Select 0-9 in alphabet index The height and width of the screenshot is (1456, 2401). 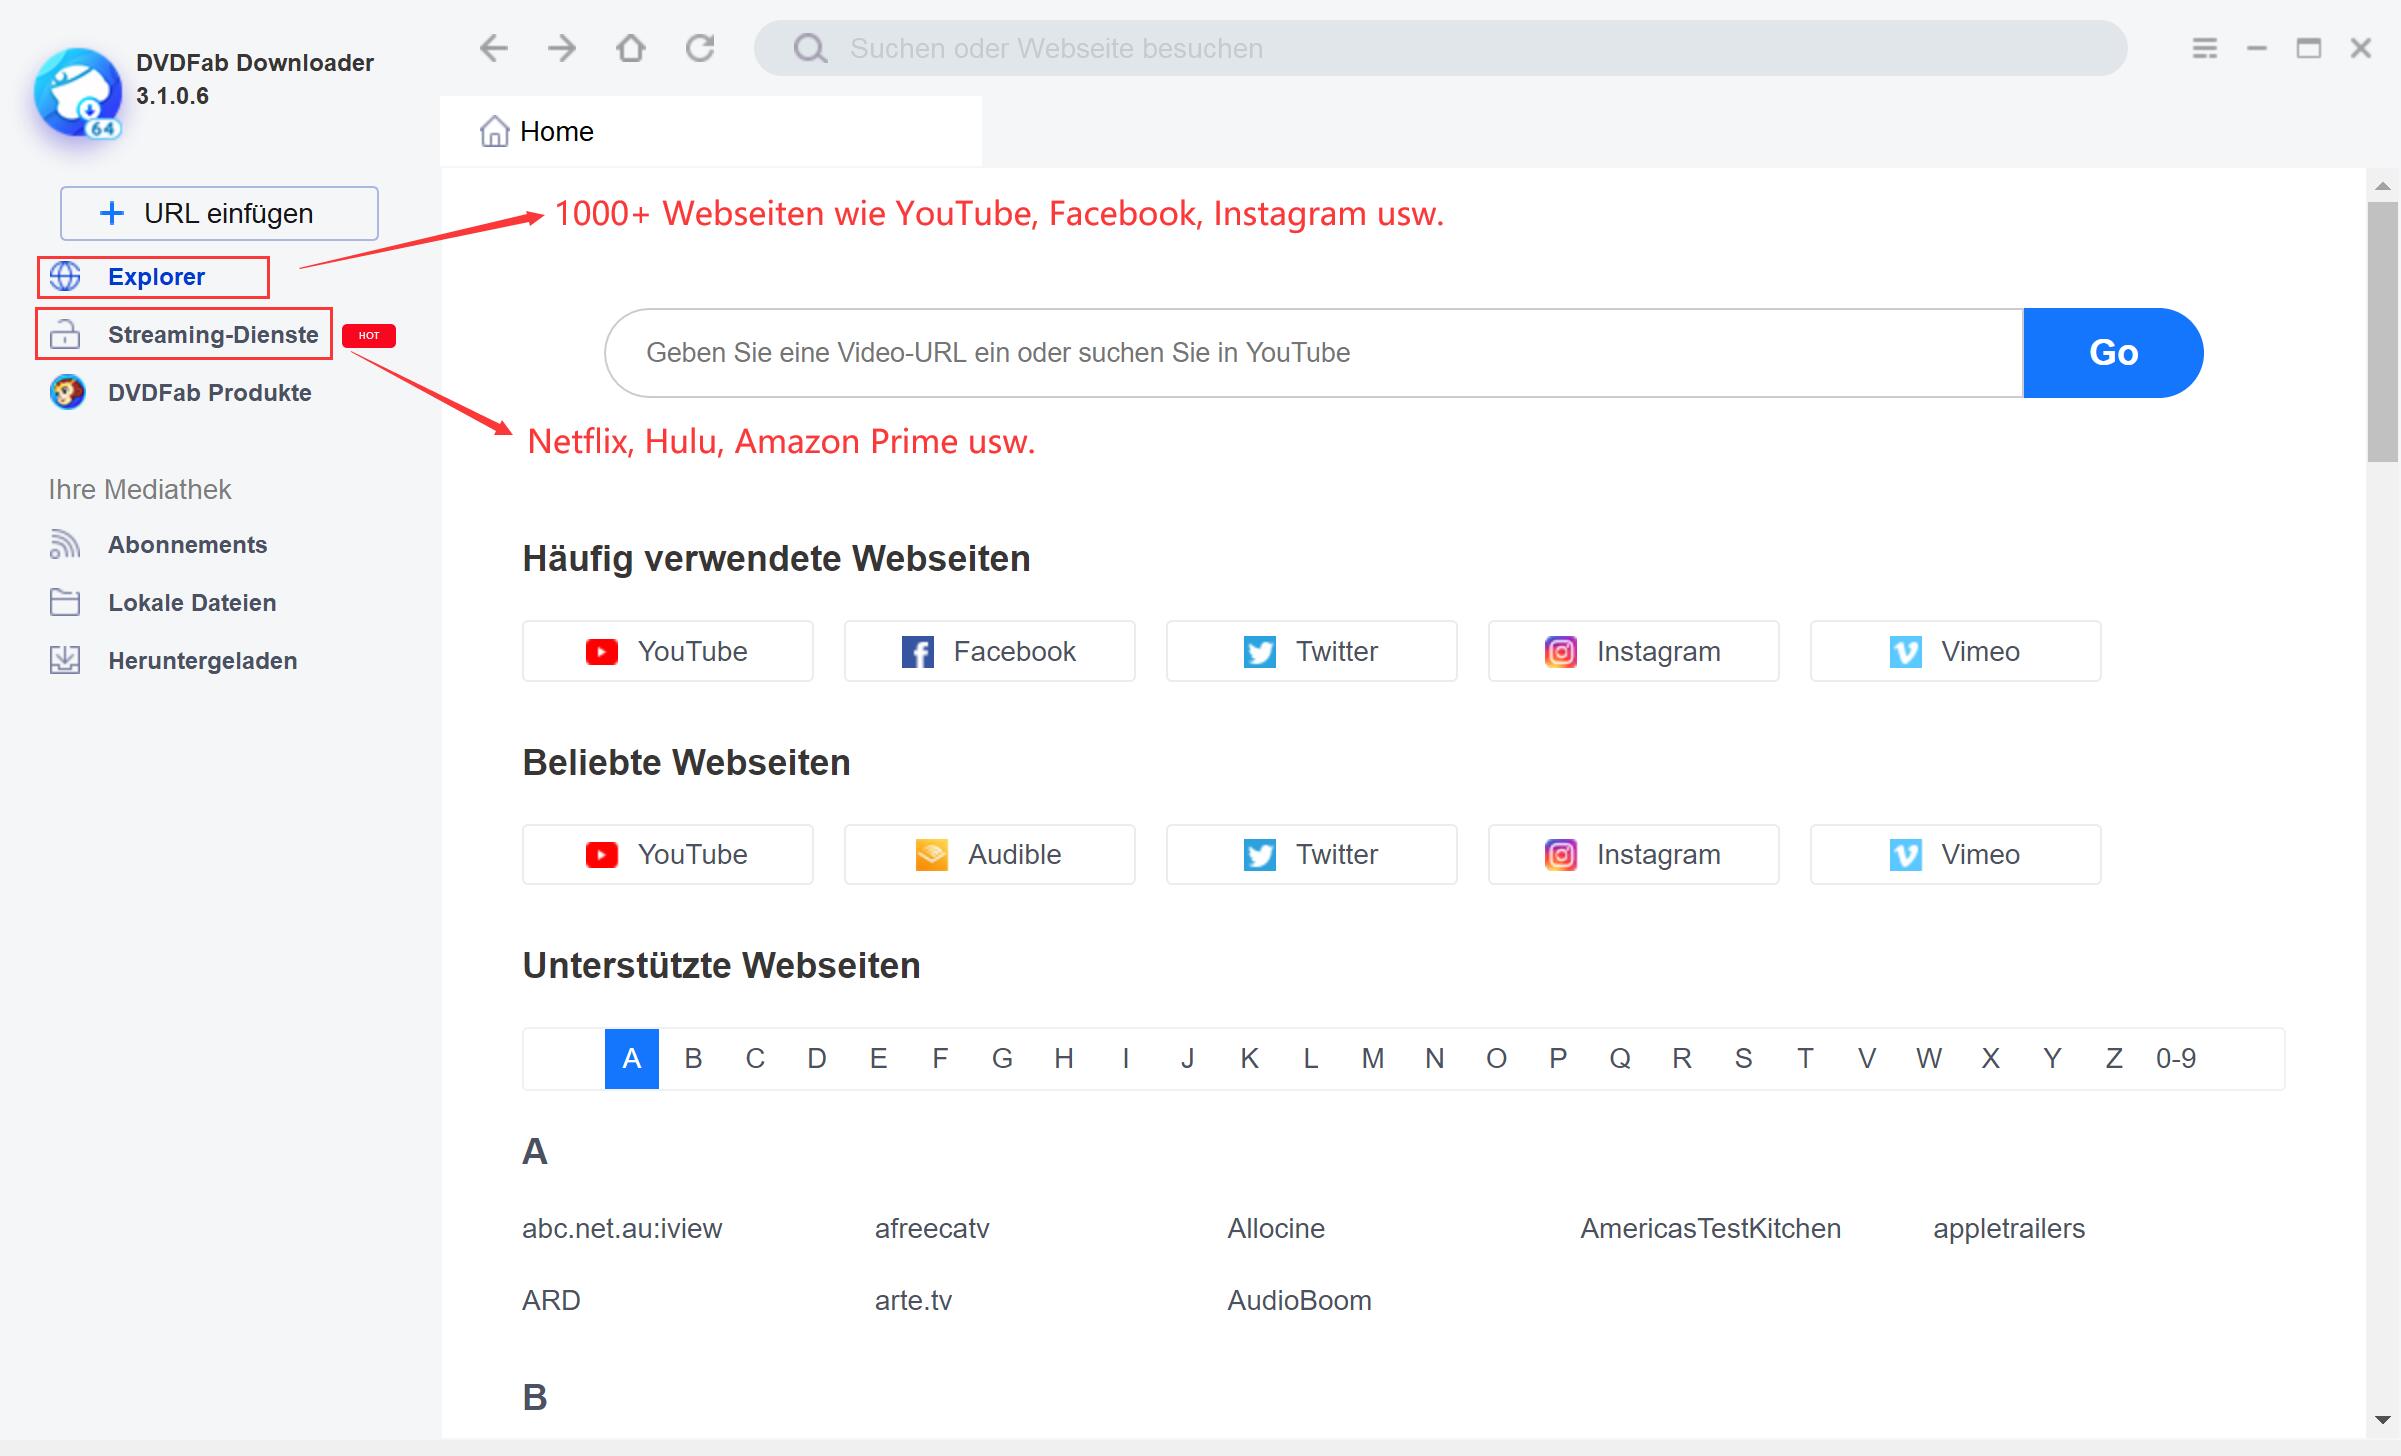[2176, 1058]
